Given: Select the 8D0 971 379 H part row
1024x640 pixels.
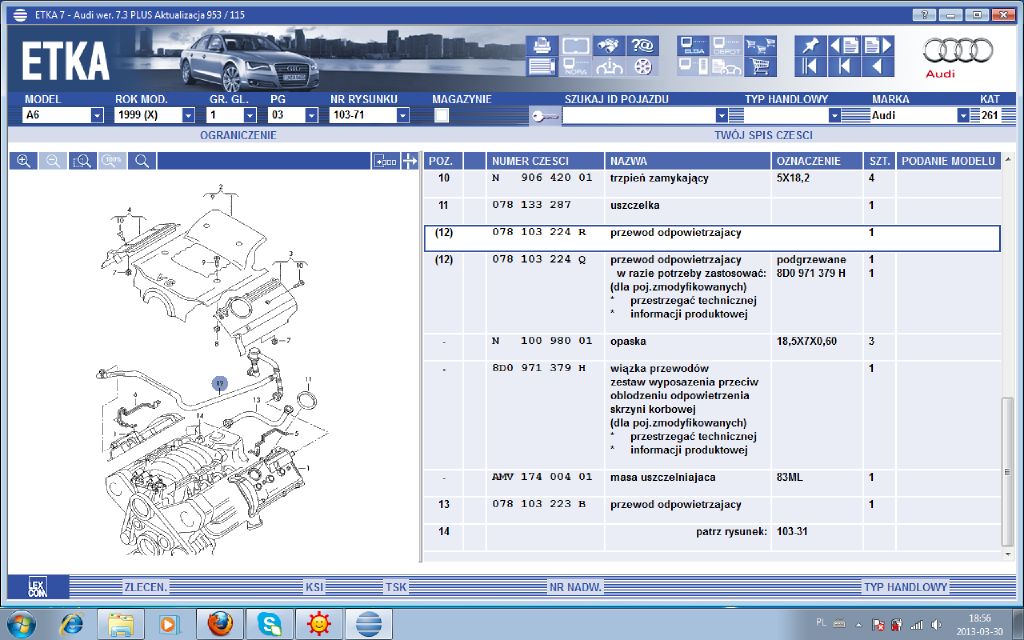Looking at the screenshot, I should pos(712,415).
